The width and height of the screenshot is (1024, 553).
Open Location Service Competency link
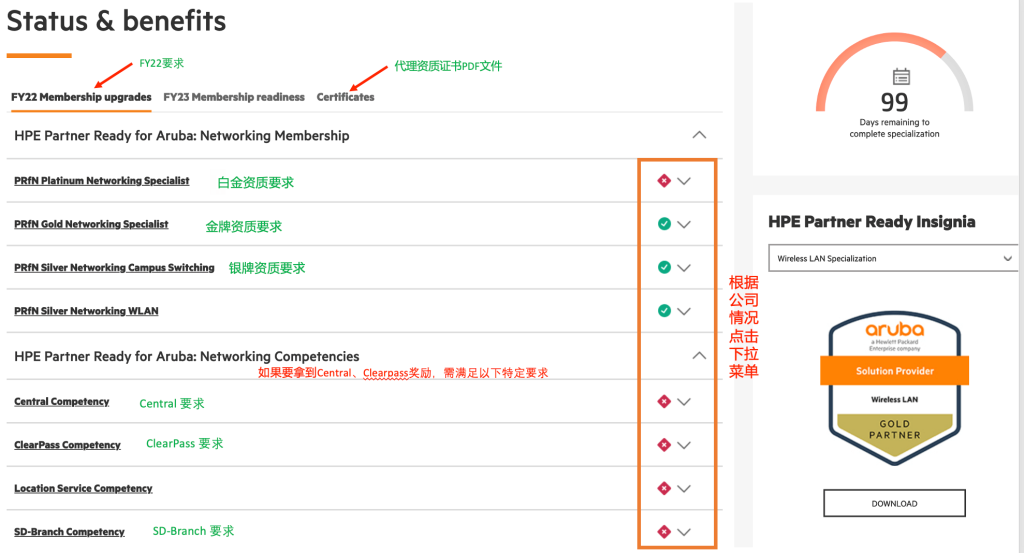[84, 488]
